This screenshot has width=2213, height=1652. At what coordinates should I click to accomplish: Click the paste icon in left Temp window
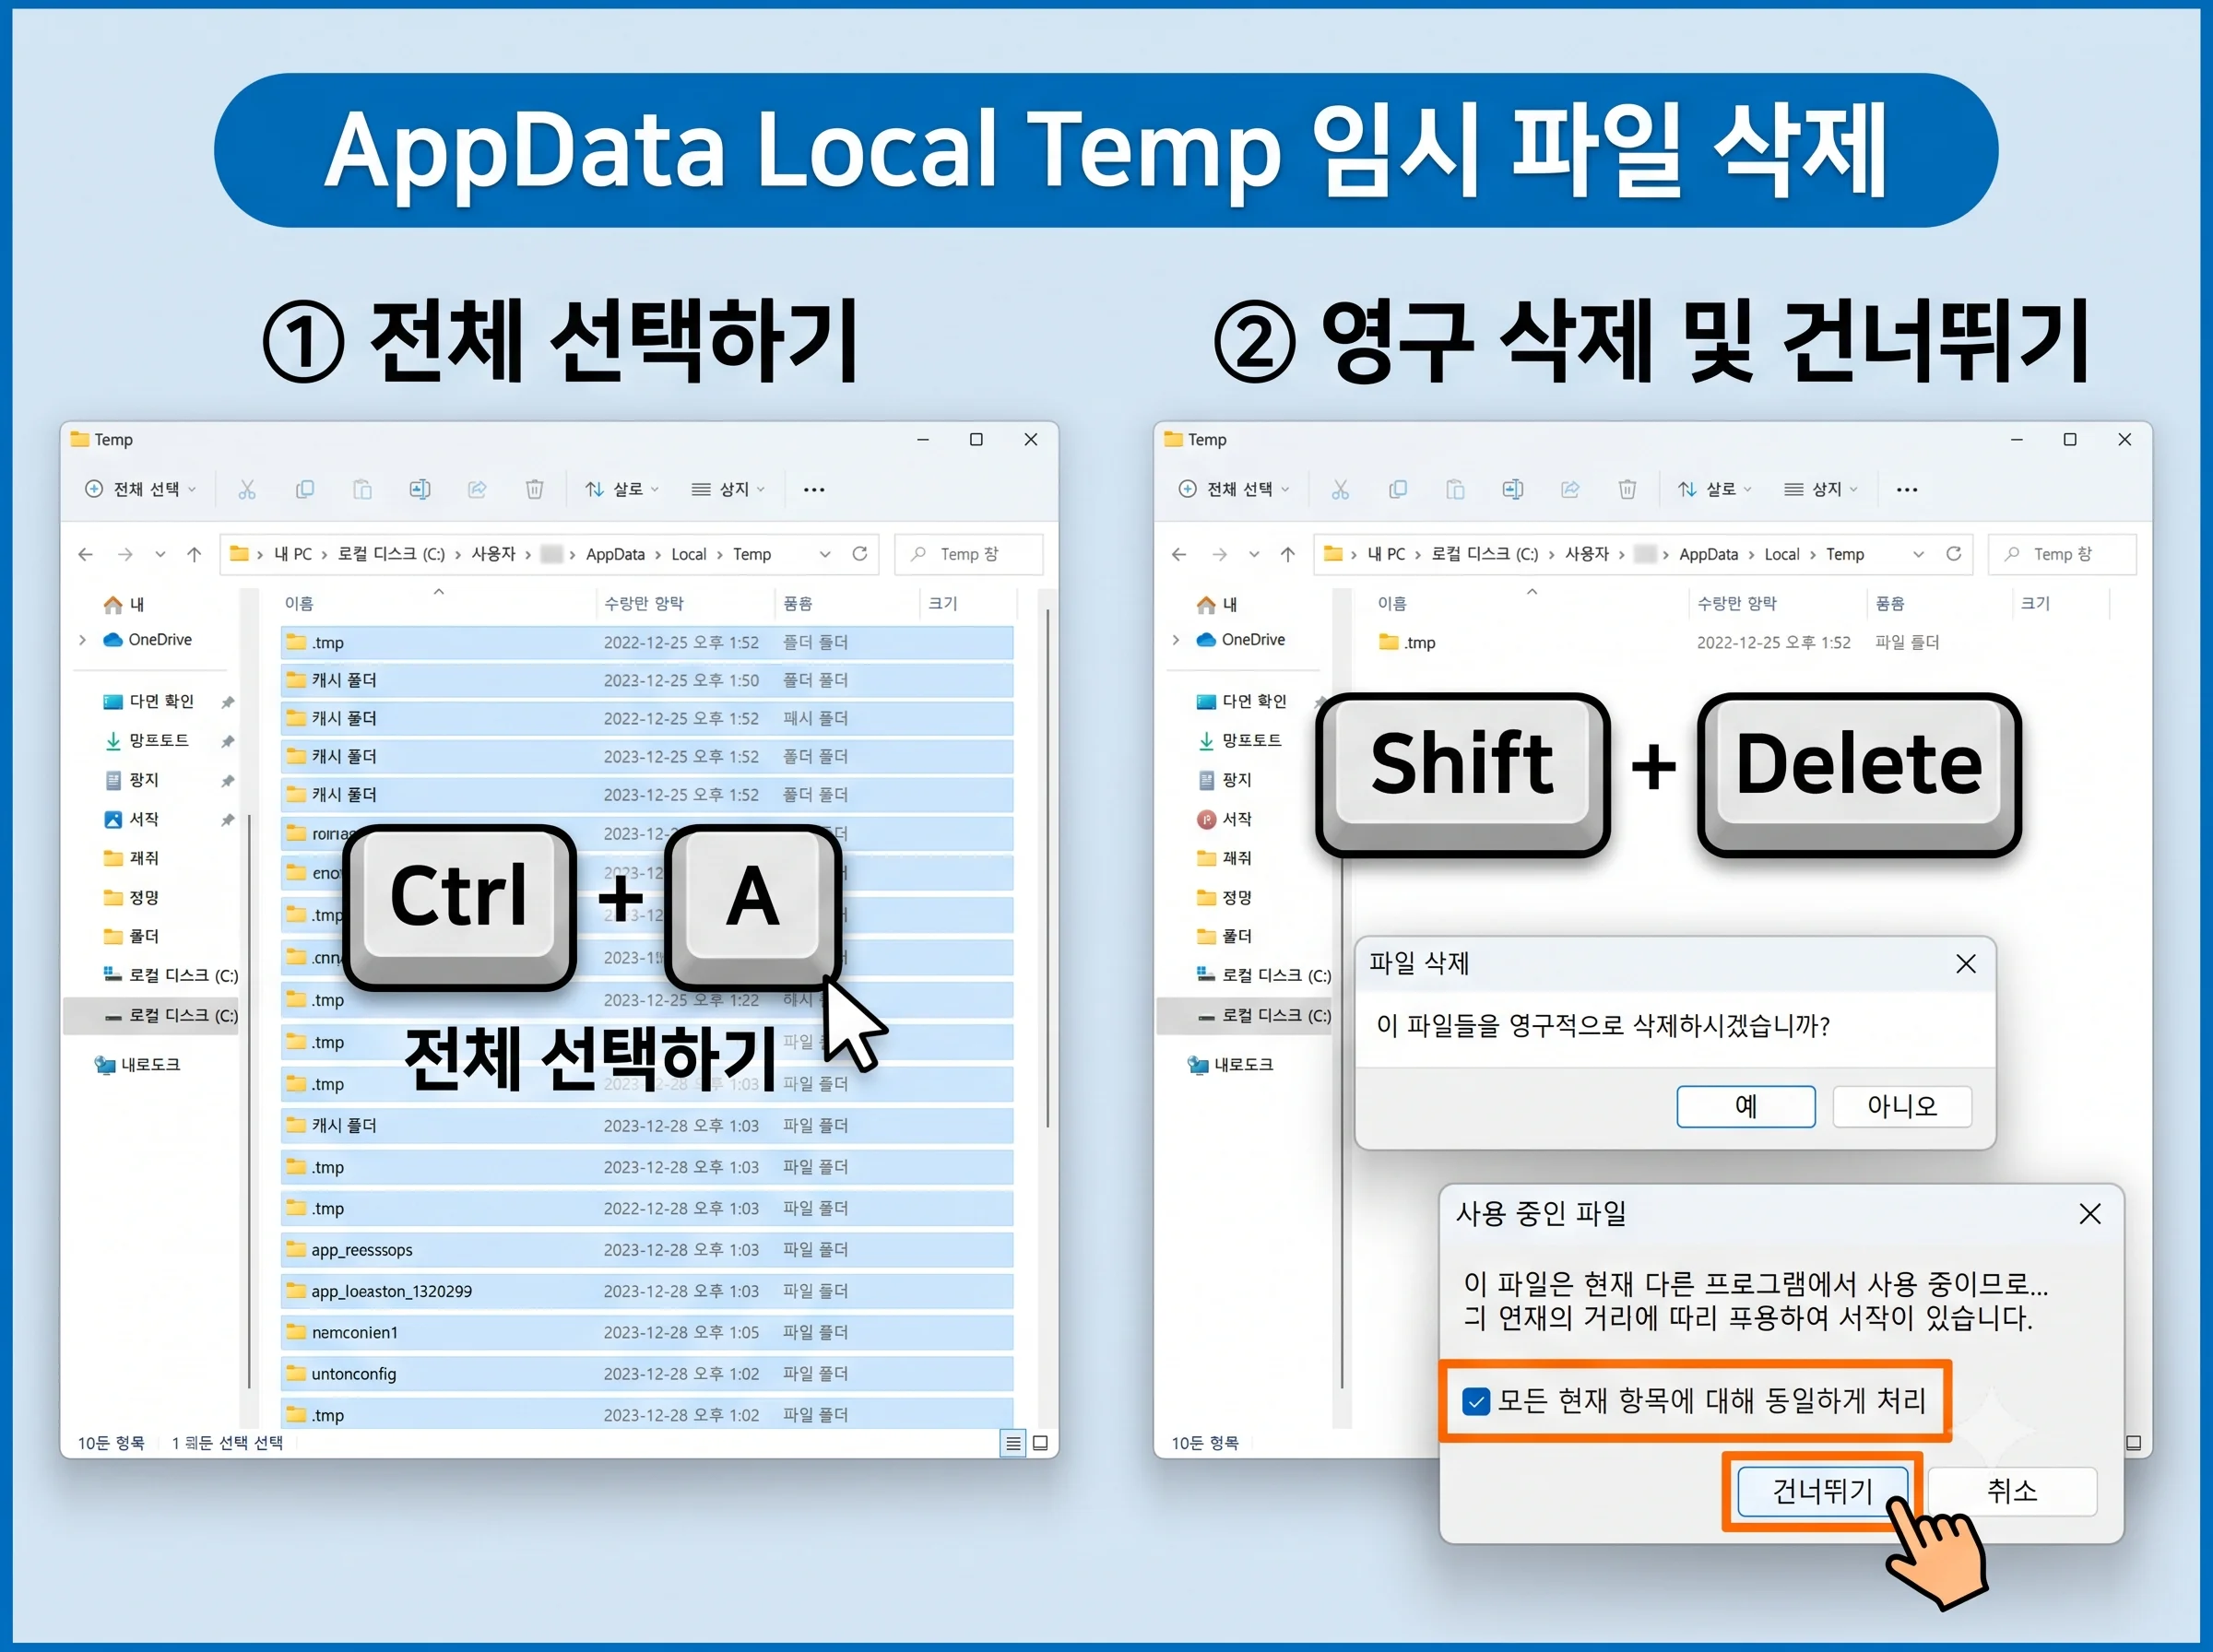pyautogui.click(x=362, y=489)
